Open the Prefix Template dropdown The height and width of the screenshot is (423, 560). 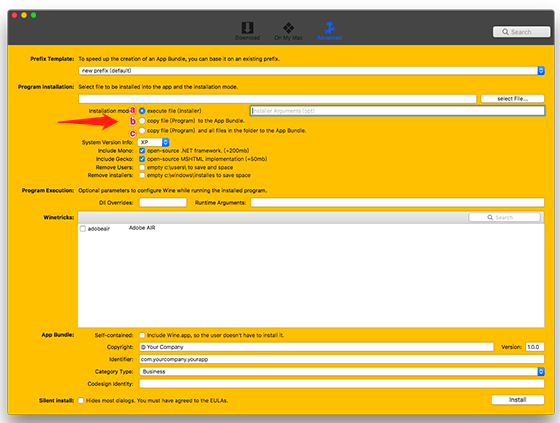311,71
